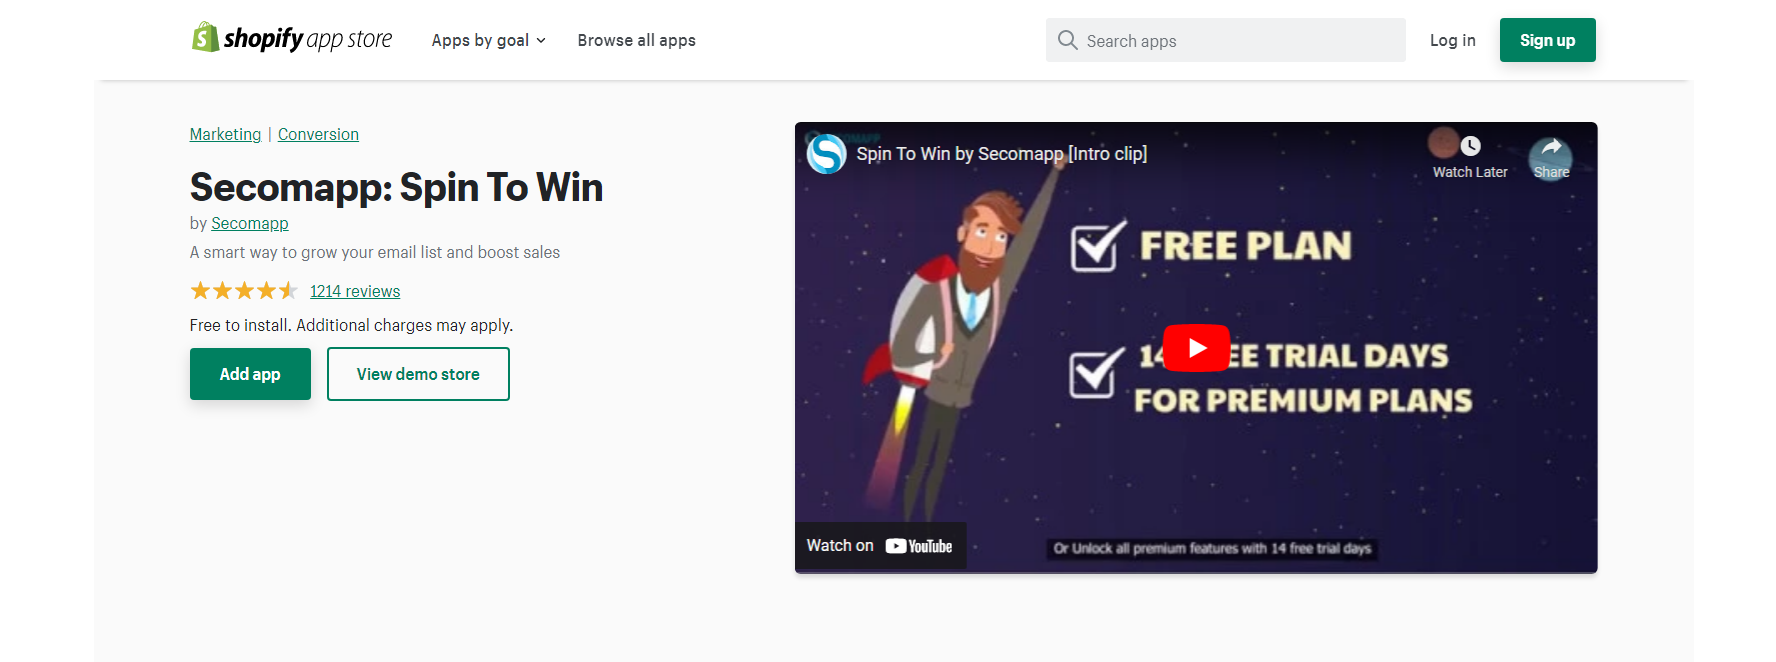
Task: Focus the Search apps input field
Action: [1225, 40]
